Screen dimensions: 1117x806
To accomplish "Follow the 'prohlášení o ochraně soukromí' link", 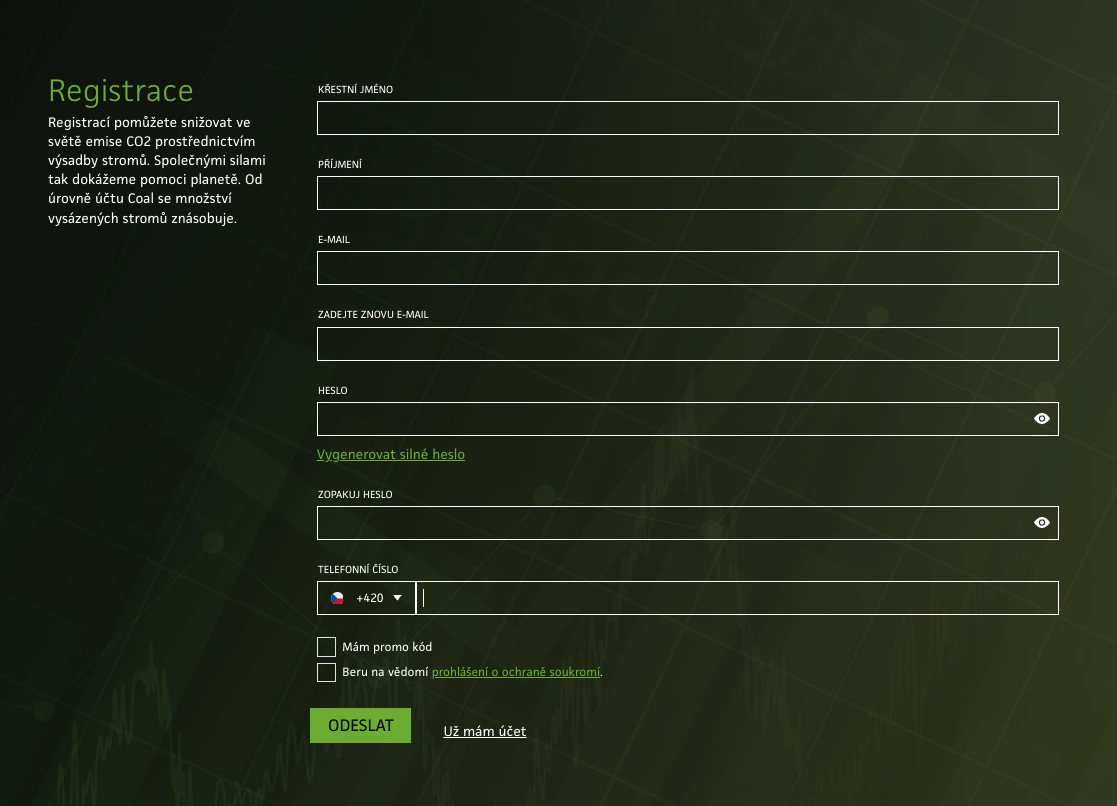I will 517,672.
